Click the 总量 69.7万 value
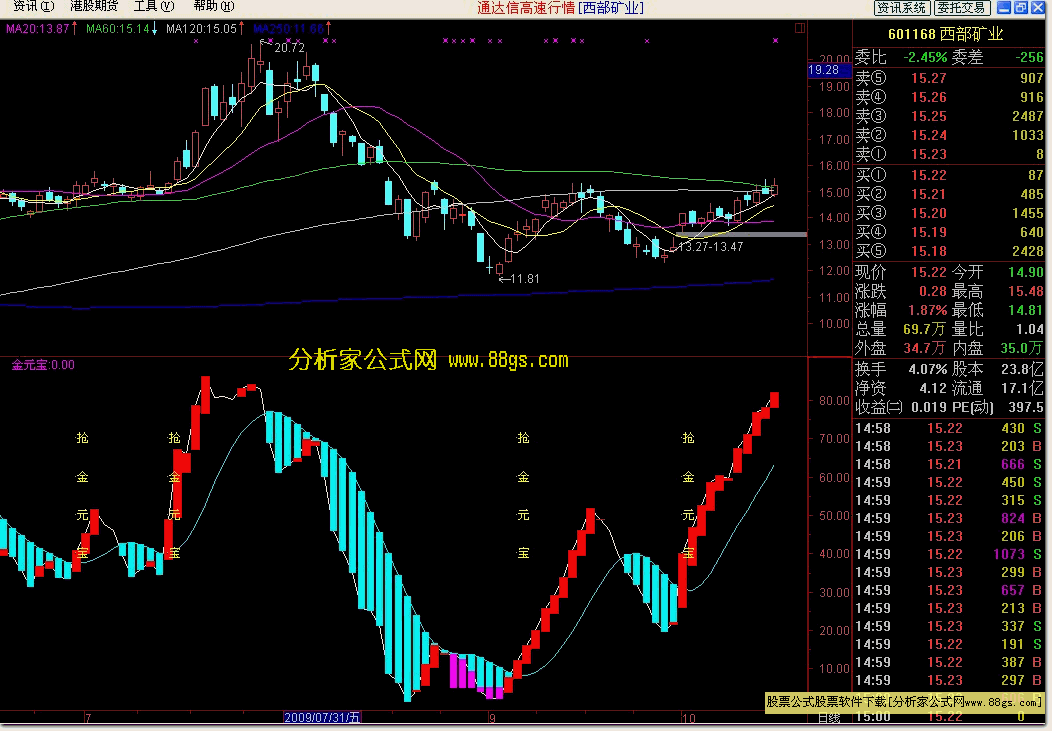Viewport: 1052px width, 731px height. point(924,329)
